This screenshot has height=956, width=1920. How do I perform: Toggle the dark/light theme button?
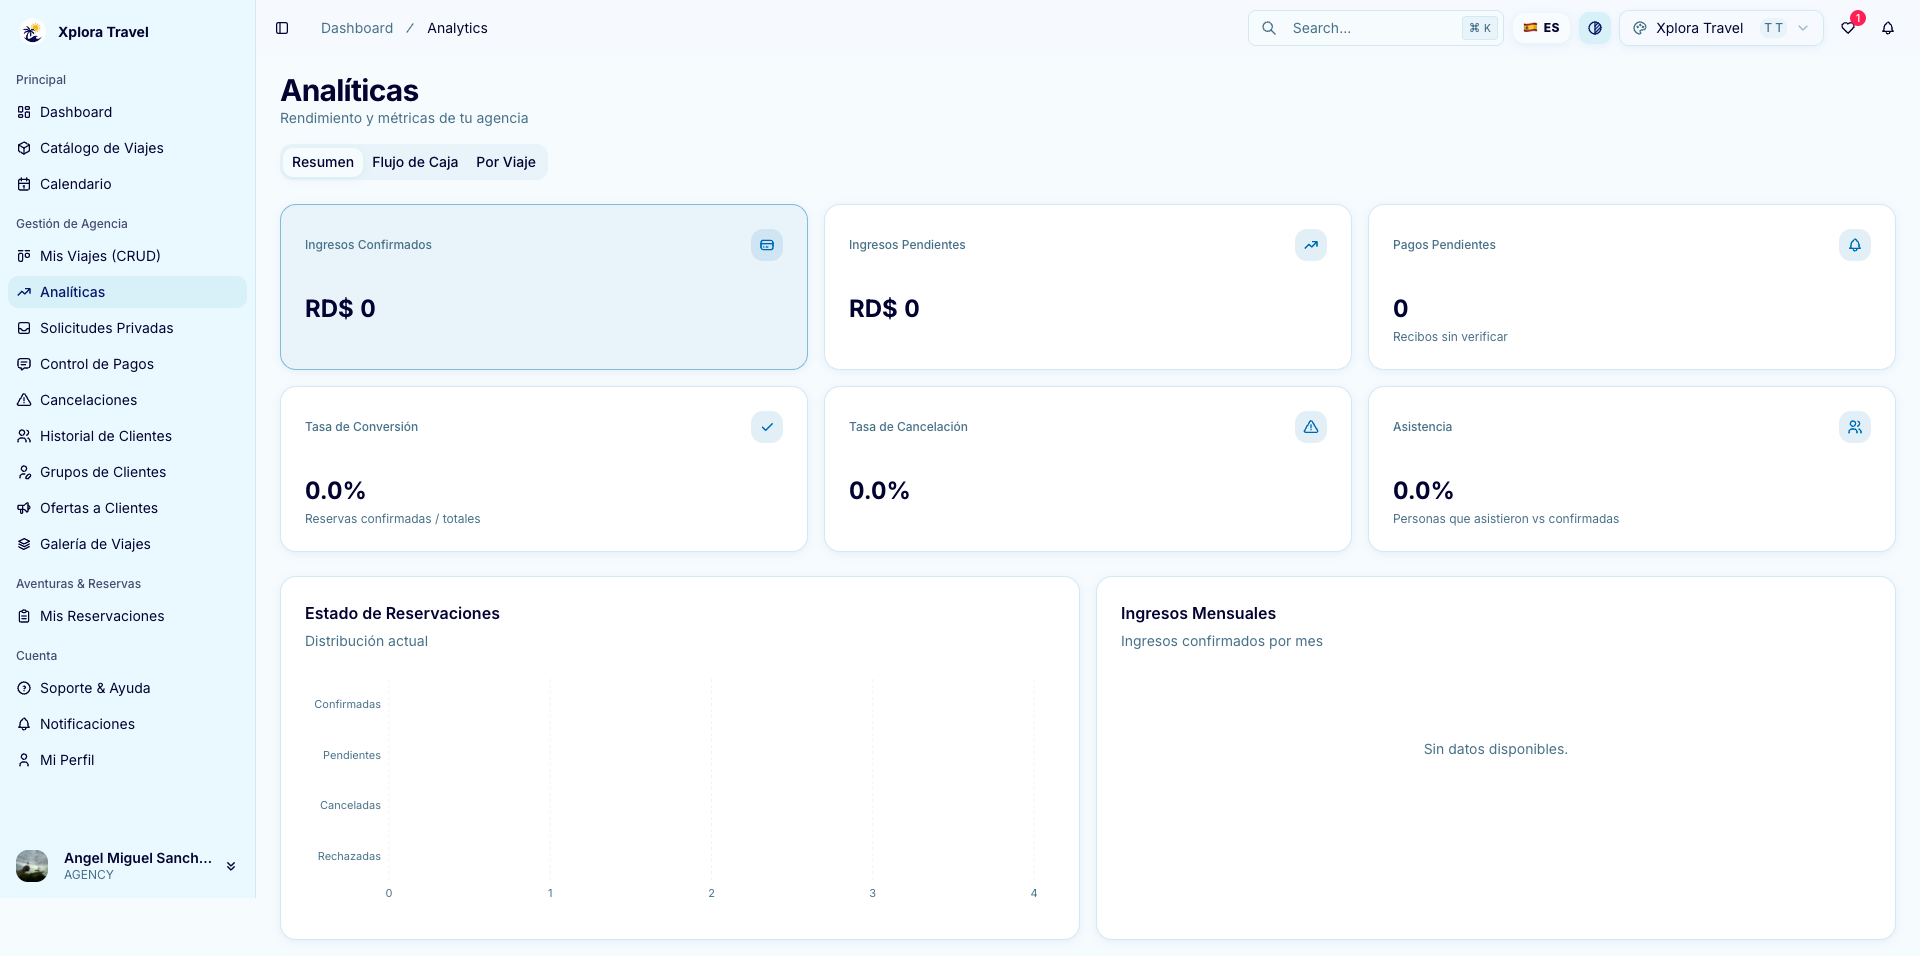coord(1595,28)
